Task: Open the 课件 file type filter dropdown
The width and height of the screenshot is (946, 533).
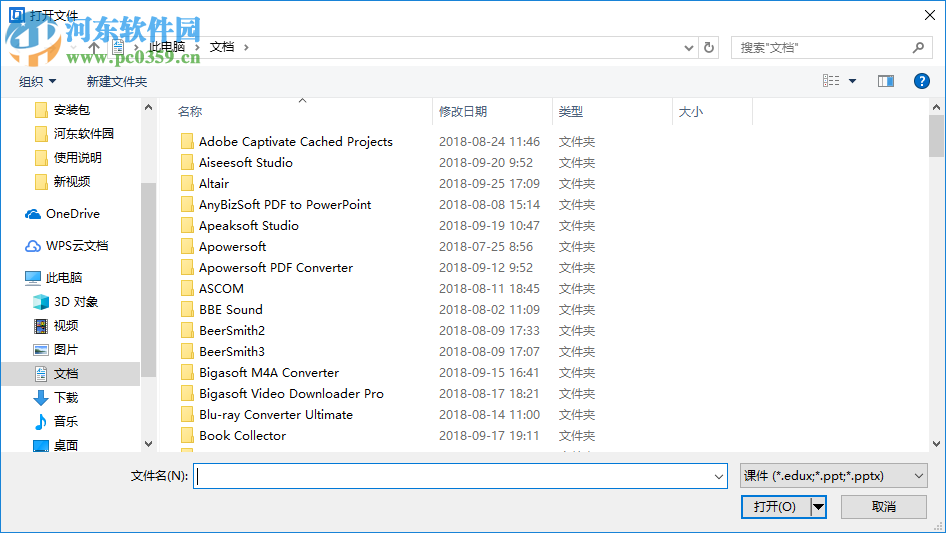Action: [834, 476]
